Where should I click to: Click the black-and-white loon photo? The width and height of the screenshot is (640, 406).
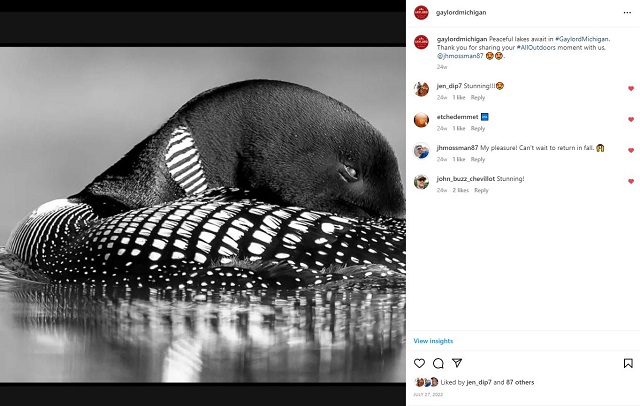[203, 213]
